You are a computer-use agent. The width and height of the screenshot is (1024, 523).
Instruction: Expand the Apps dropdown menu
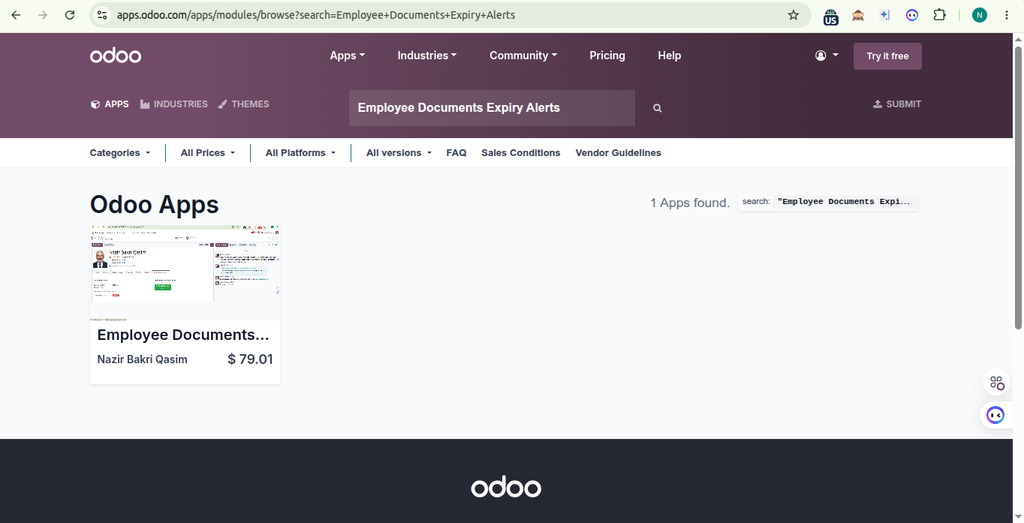pos(347,55)
